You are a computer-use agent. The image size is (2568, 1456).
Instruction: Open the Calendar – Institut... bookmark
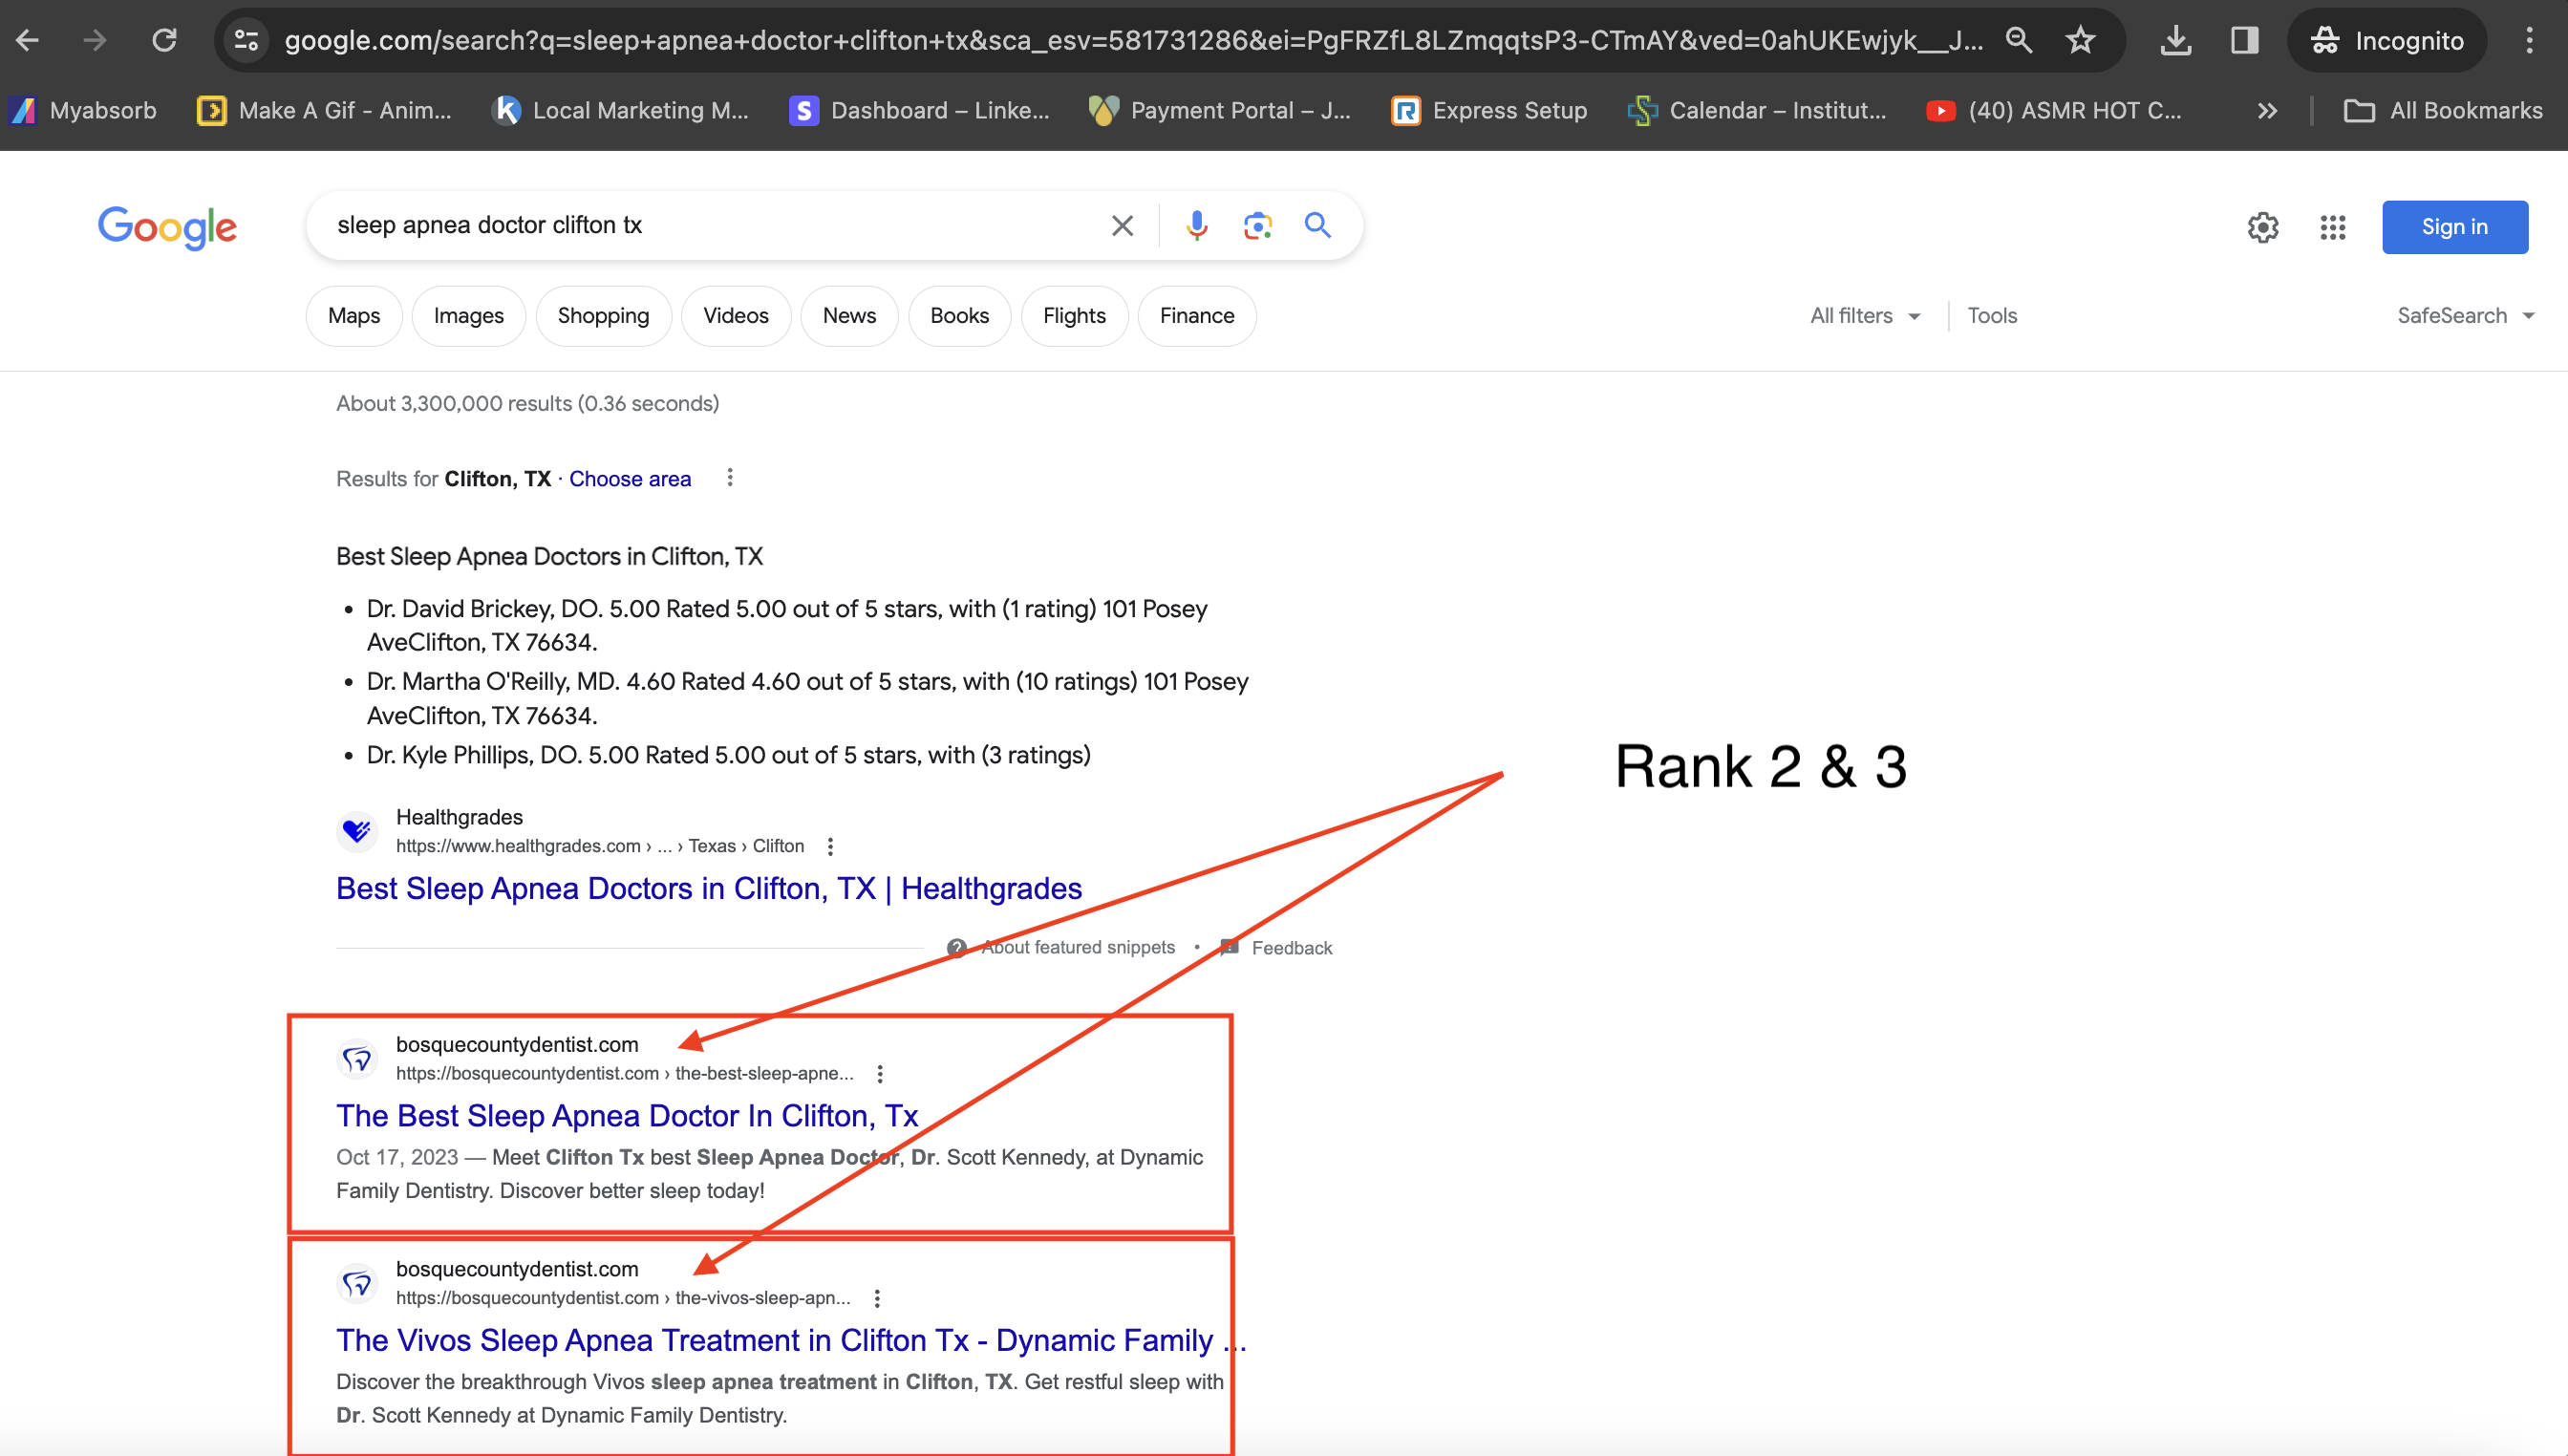click(x=1758, y=110)
